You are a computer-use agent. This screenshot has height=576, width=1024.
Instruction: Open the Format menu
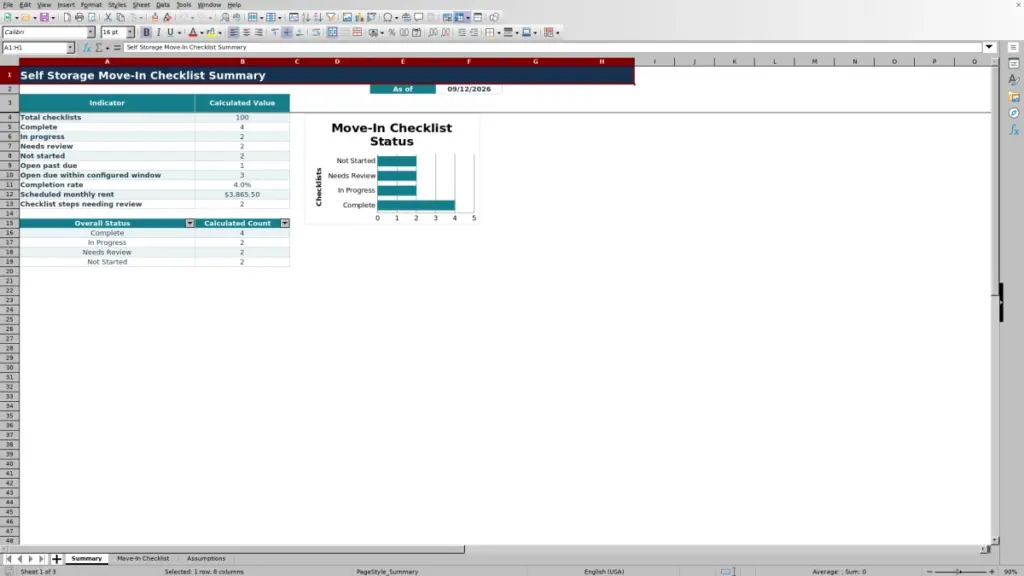click(x=91, y=5)
